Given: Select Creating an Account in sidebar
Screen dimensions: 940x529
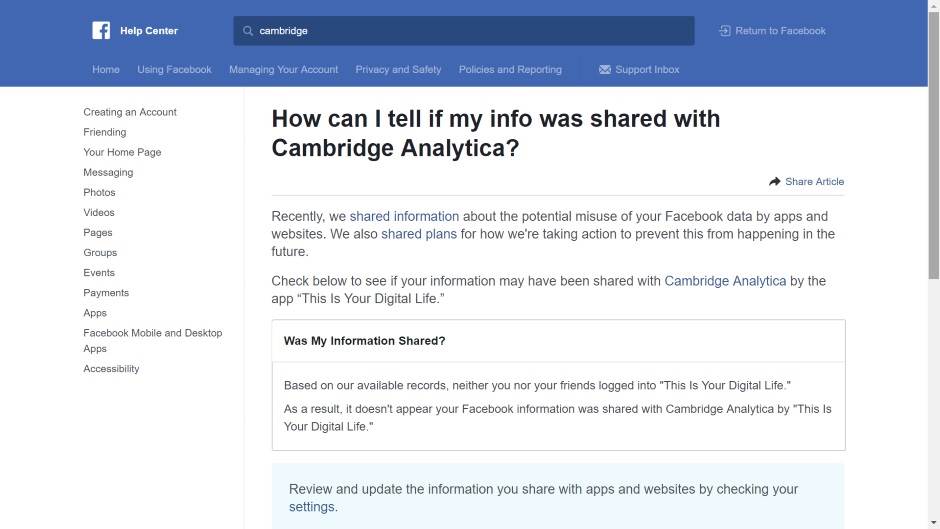Looking at the screenshot, I should 130,112.
